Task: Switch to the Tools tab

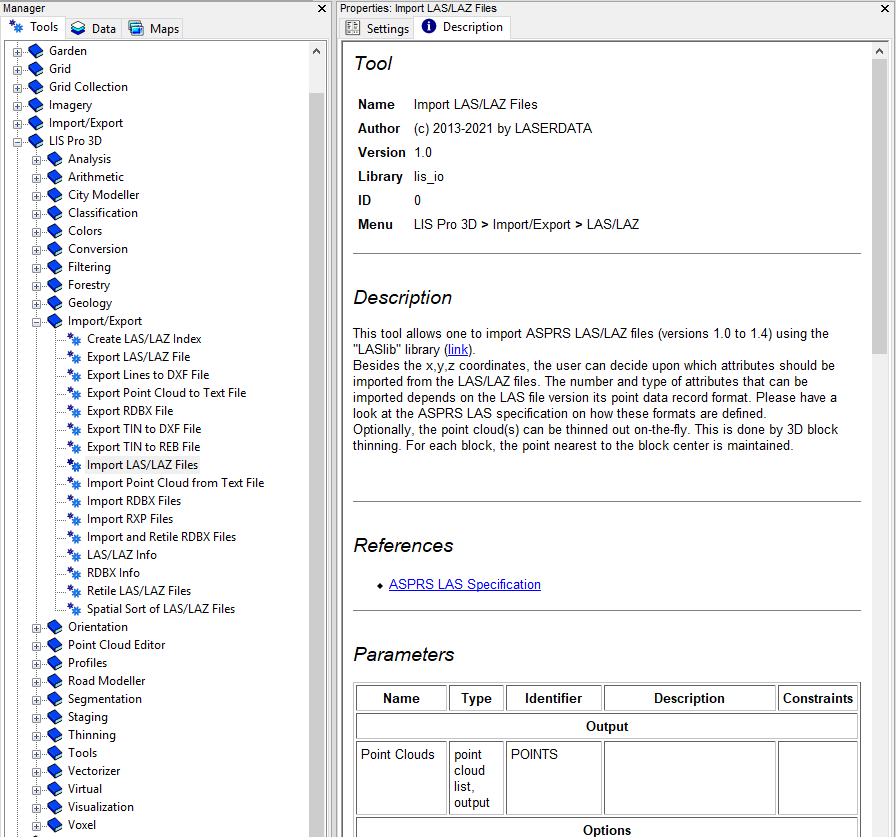Action: (x=33, y=27)
